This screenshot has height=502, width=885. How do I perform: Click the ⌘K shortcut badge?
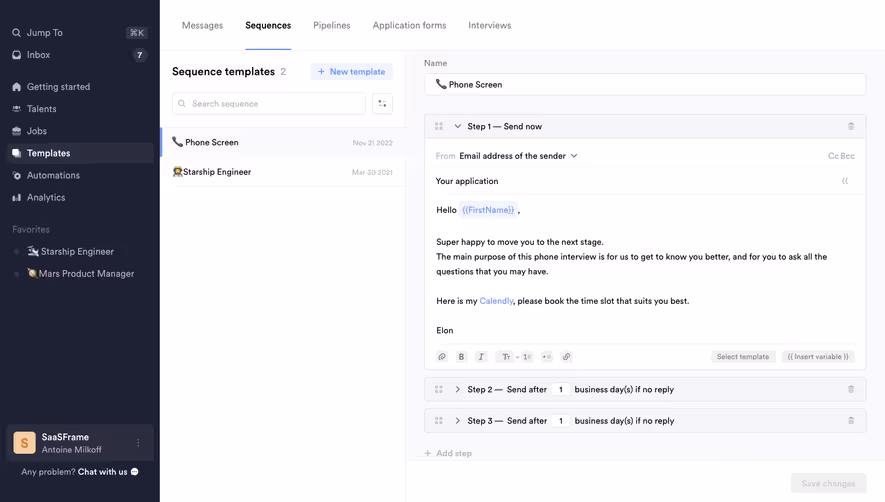coord(137,33)
